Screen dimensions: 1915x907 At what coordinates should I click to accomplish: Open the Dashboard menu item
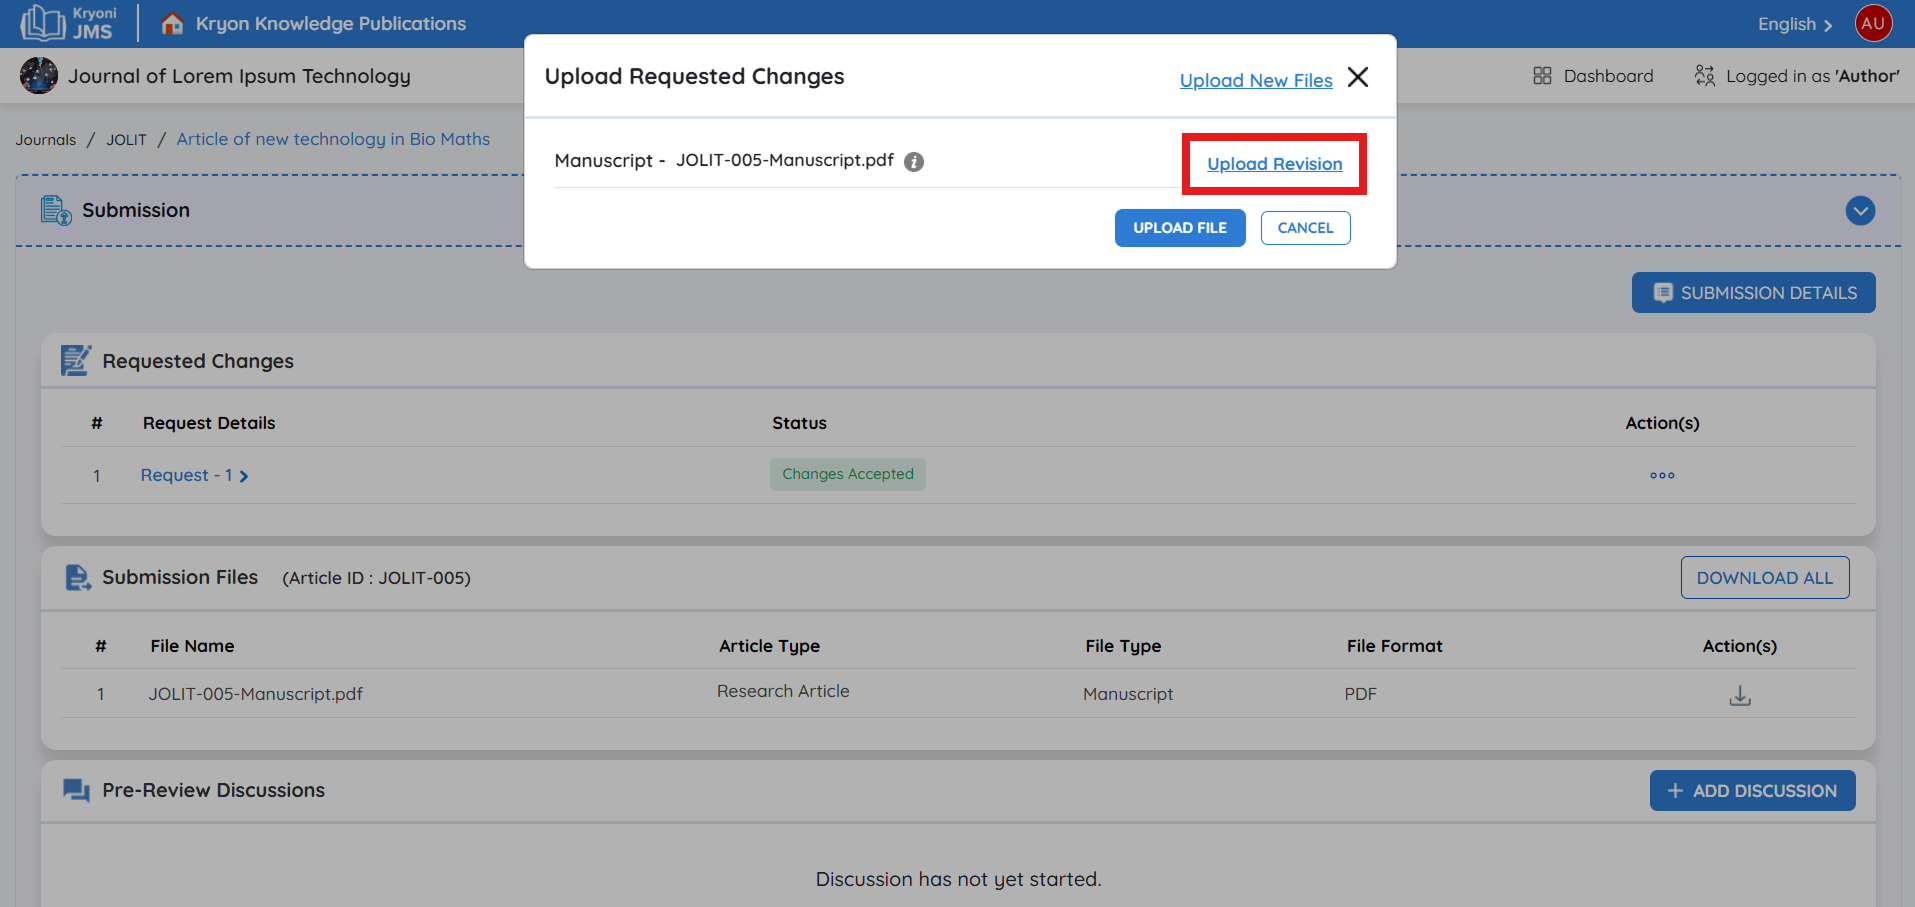(1593, 76)
